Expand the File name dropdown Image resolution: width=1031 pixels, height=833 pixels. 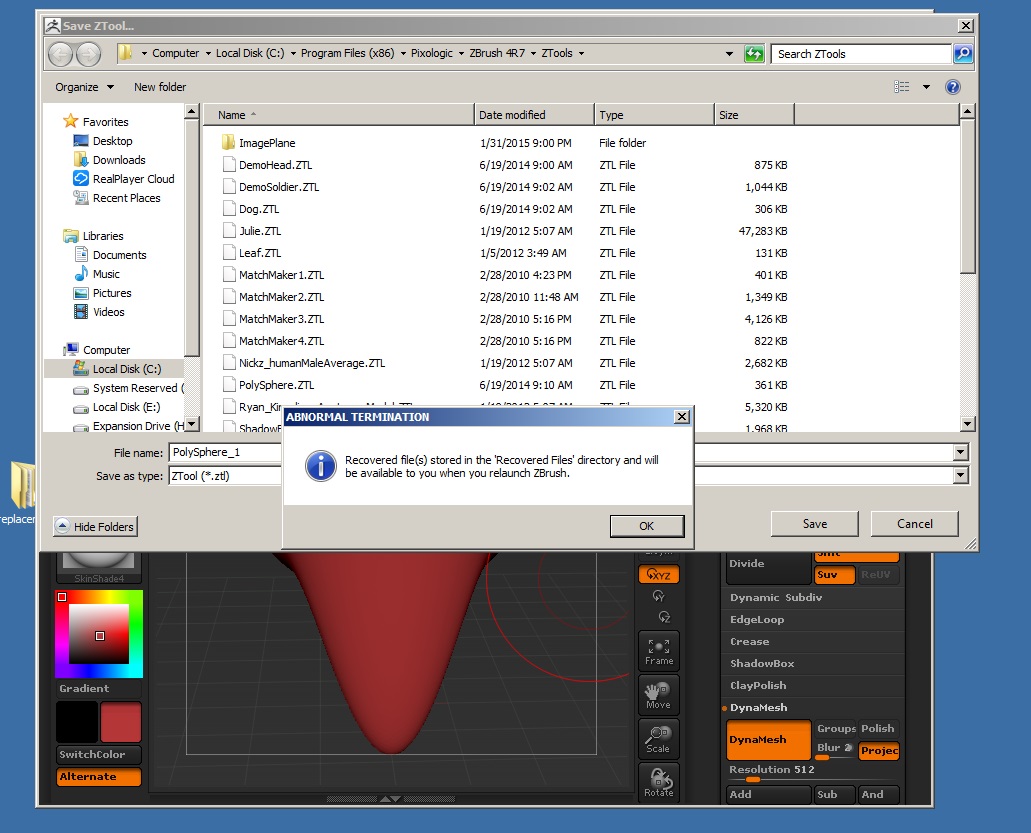tap(961, 452)
